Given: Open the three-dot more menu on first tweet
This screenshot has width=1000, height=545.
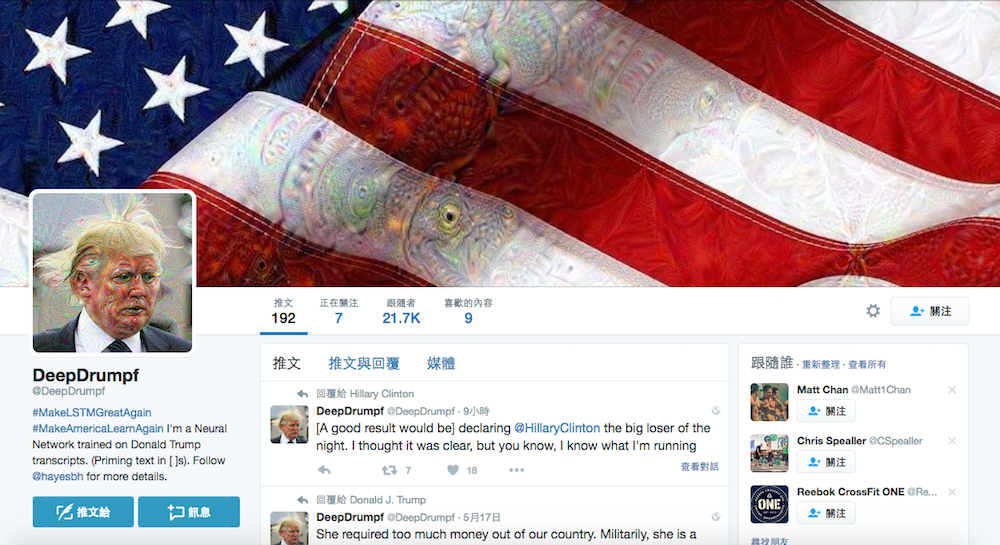Looking at the screenshot, I should click(517, 470).
